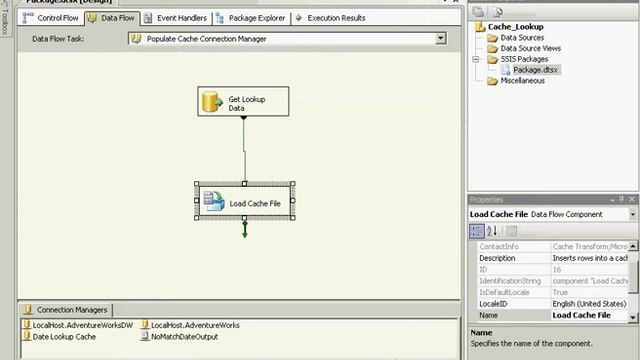Select the SSIS Packages folder
This screenshot has width=640, height=360.
[x=518, y=59]
